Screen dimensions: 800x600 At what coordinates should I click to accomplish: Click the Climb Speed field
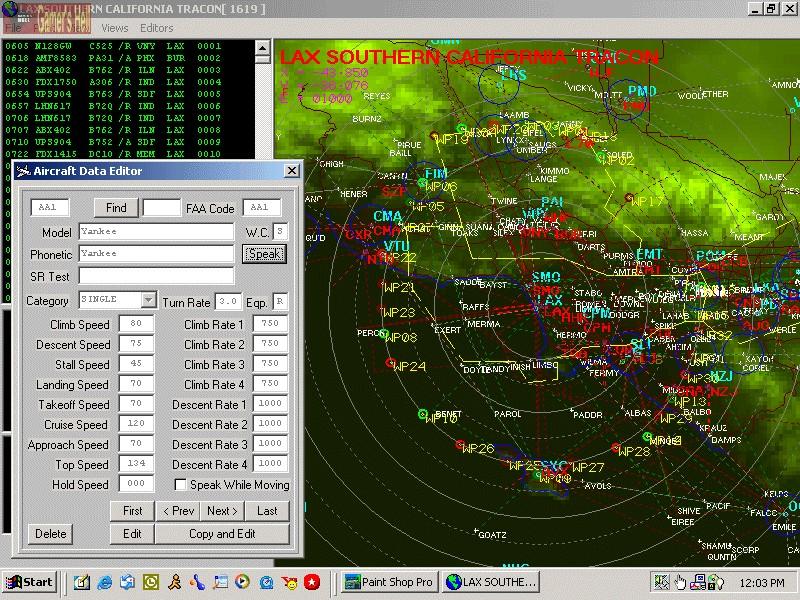point(136,323)
